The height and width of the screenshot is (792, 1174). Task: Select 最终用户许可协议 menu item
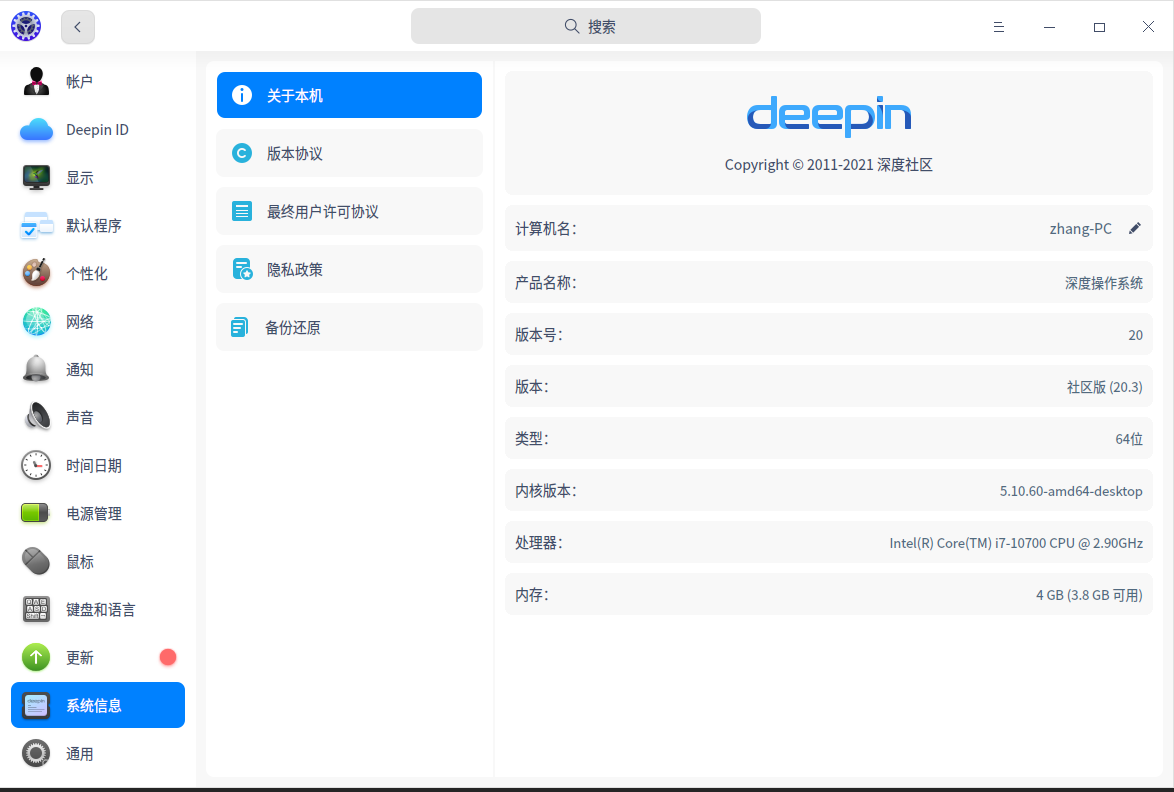349,211
